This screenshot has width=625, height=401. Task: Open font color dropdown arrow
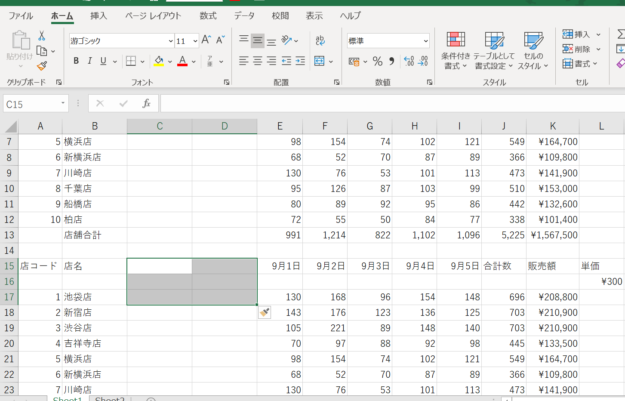[x=194, y=62]
